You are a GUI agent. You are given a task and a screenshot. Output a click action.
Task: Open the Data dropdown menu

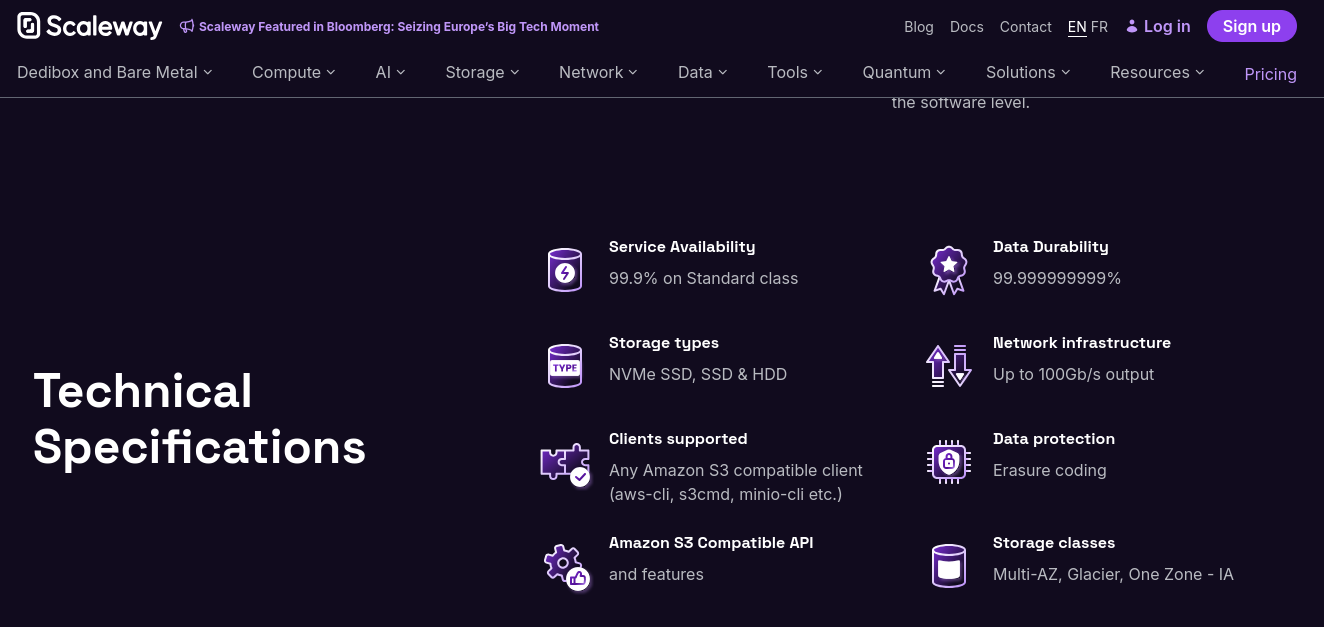tap(702, 72)
